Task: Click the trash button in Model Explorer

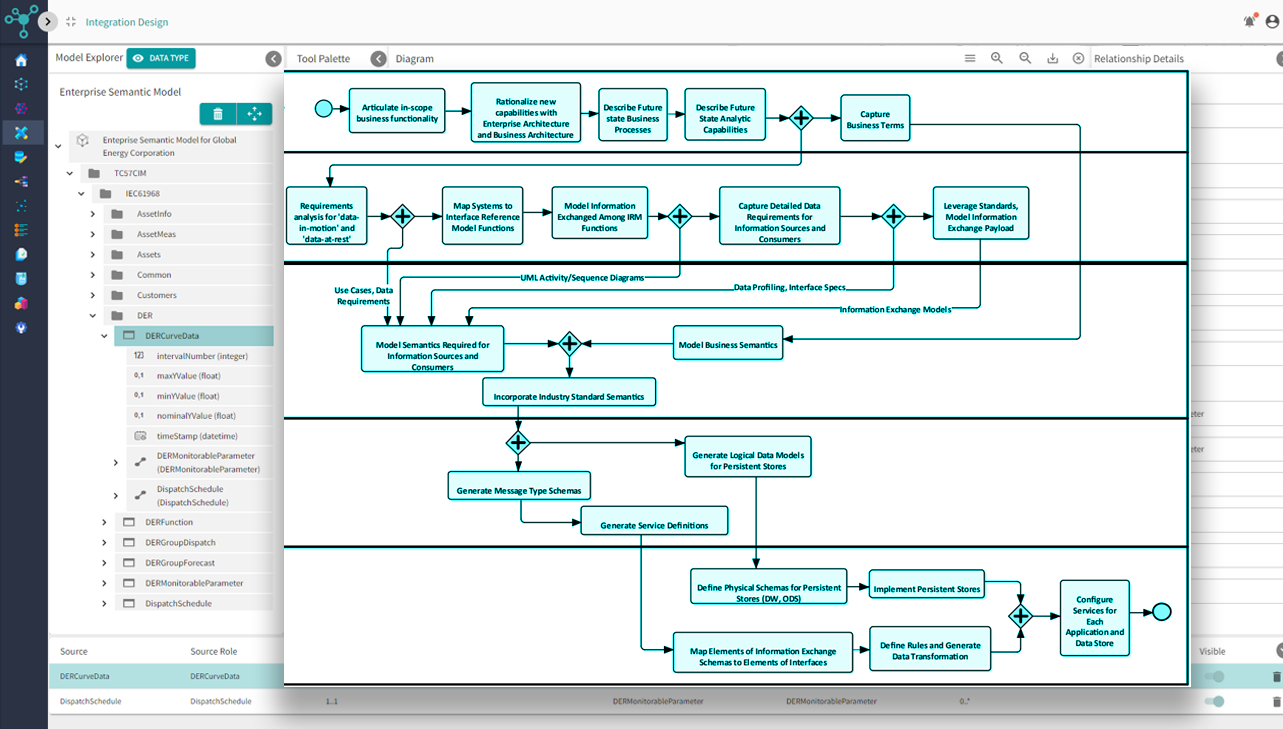Action: (x=217, y=114)
